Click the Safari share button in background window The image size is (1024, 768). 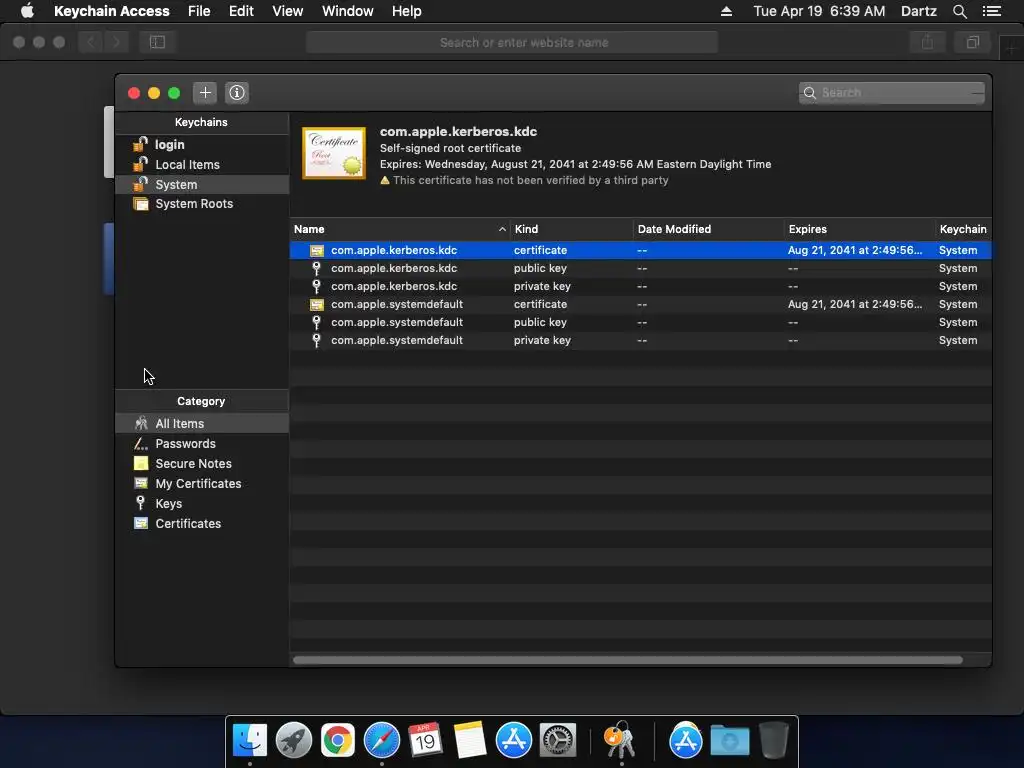[x=927, y=42]
